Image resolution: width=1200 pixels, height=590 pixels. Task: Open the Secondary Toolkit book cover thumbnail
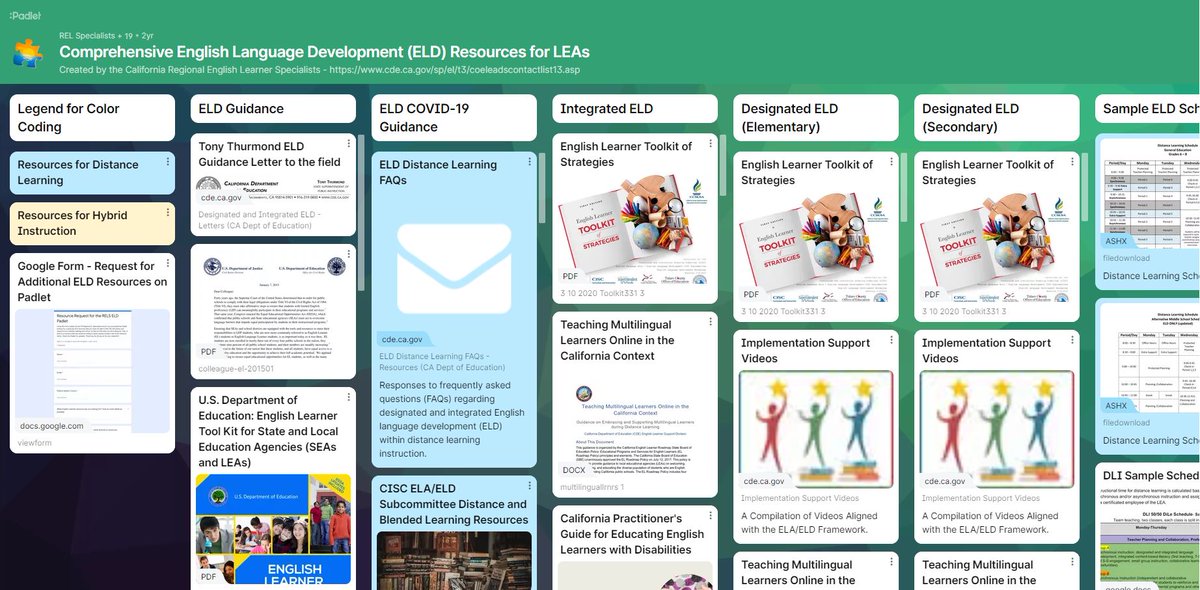(998, 247)
